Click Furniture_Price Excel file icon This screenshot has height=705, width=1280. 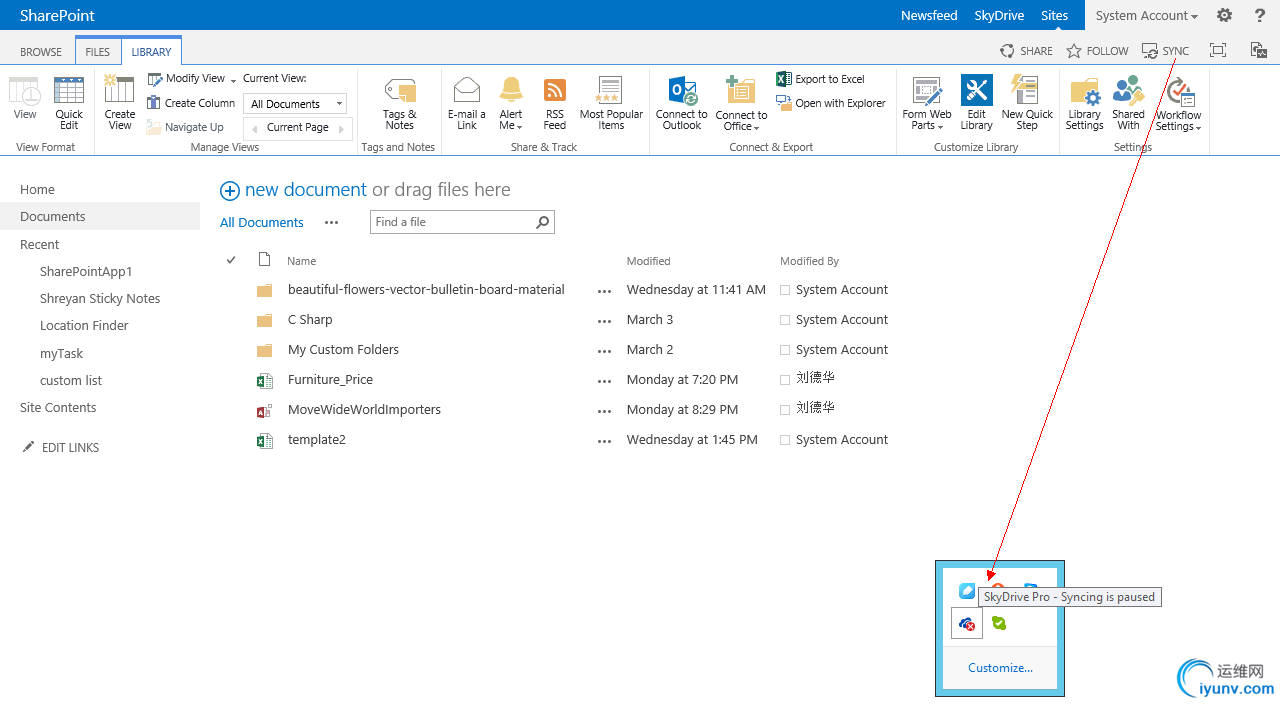click(x=264, y=380)
